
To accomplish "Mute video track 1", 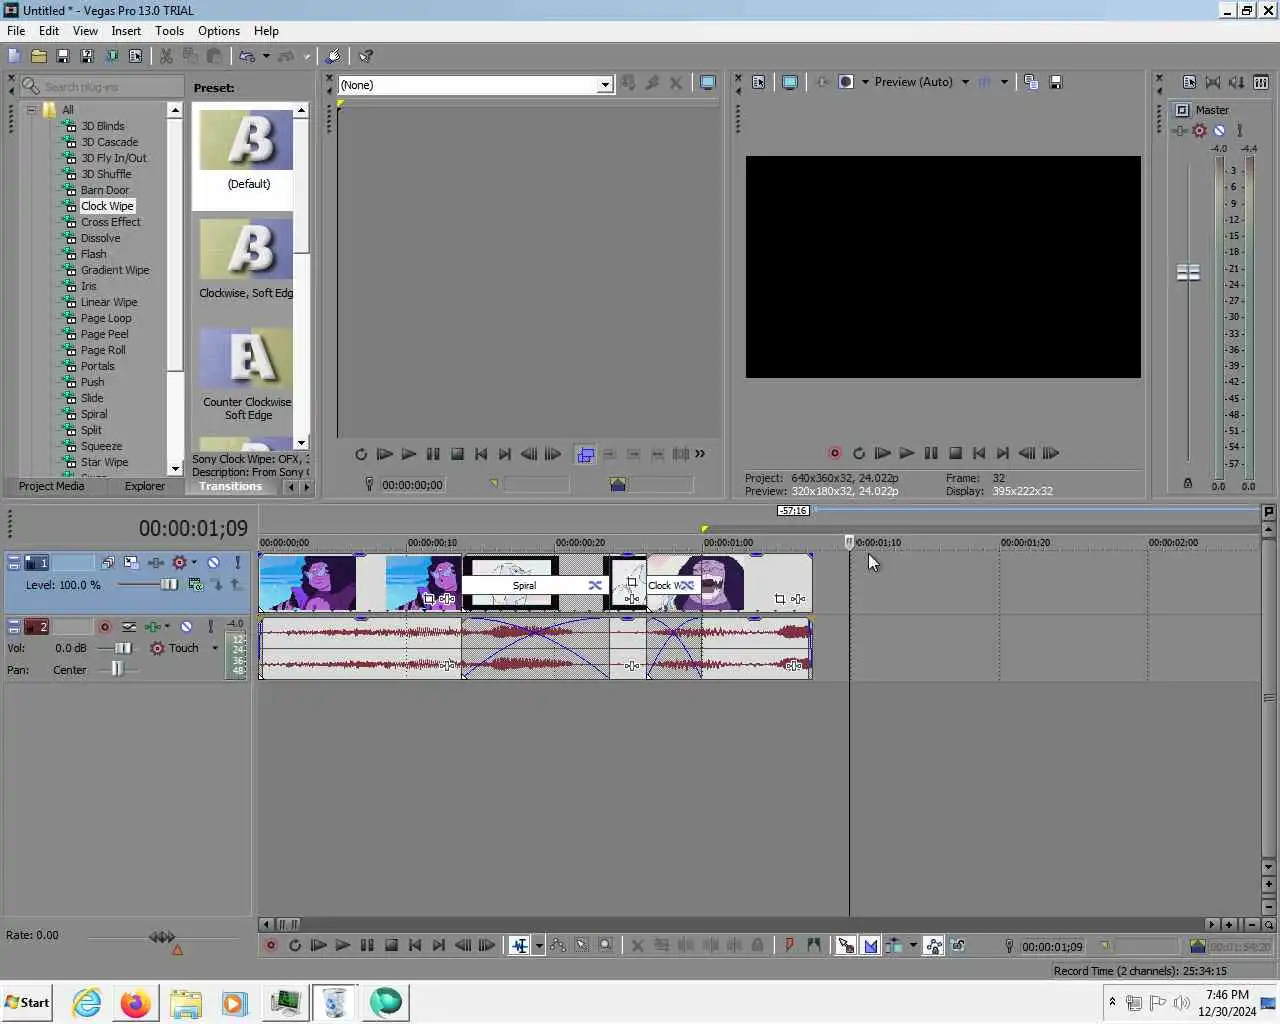I will coord(213,563).
